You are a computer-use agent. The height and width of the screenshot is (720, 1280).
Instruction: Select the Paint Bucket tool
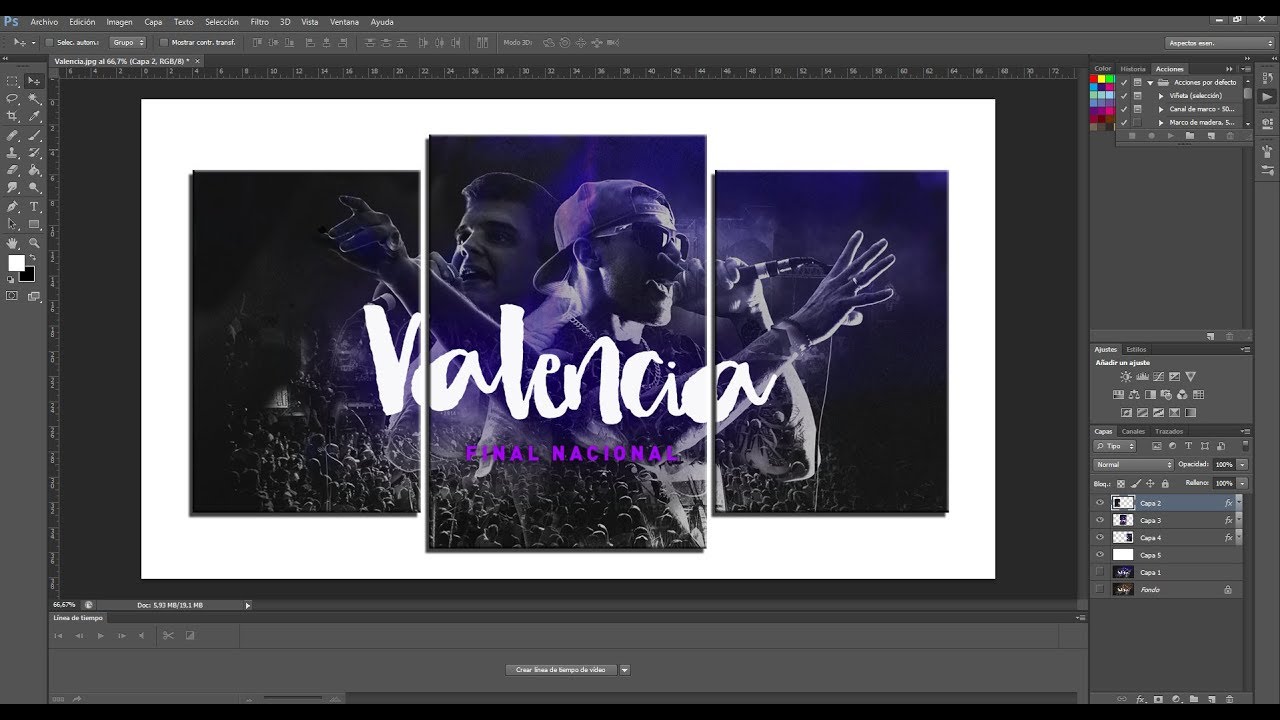[34, 169]
